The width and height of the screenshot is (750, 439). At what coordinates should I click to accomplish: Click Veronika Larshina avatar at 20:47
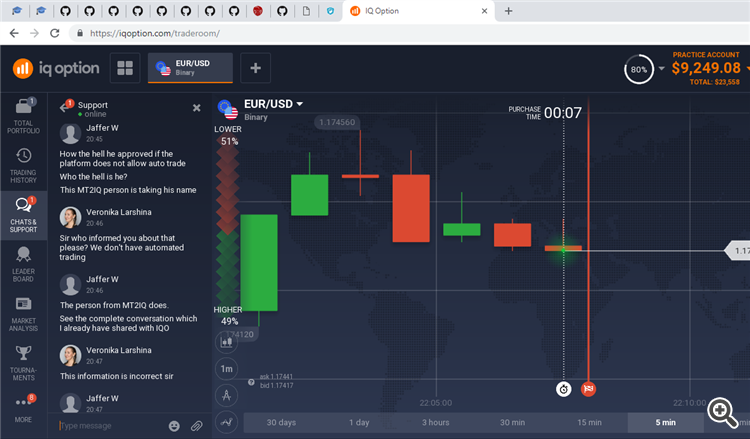point(70,356)
